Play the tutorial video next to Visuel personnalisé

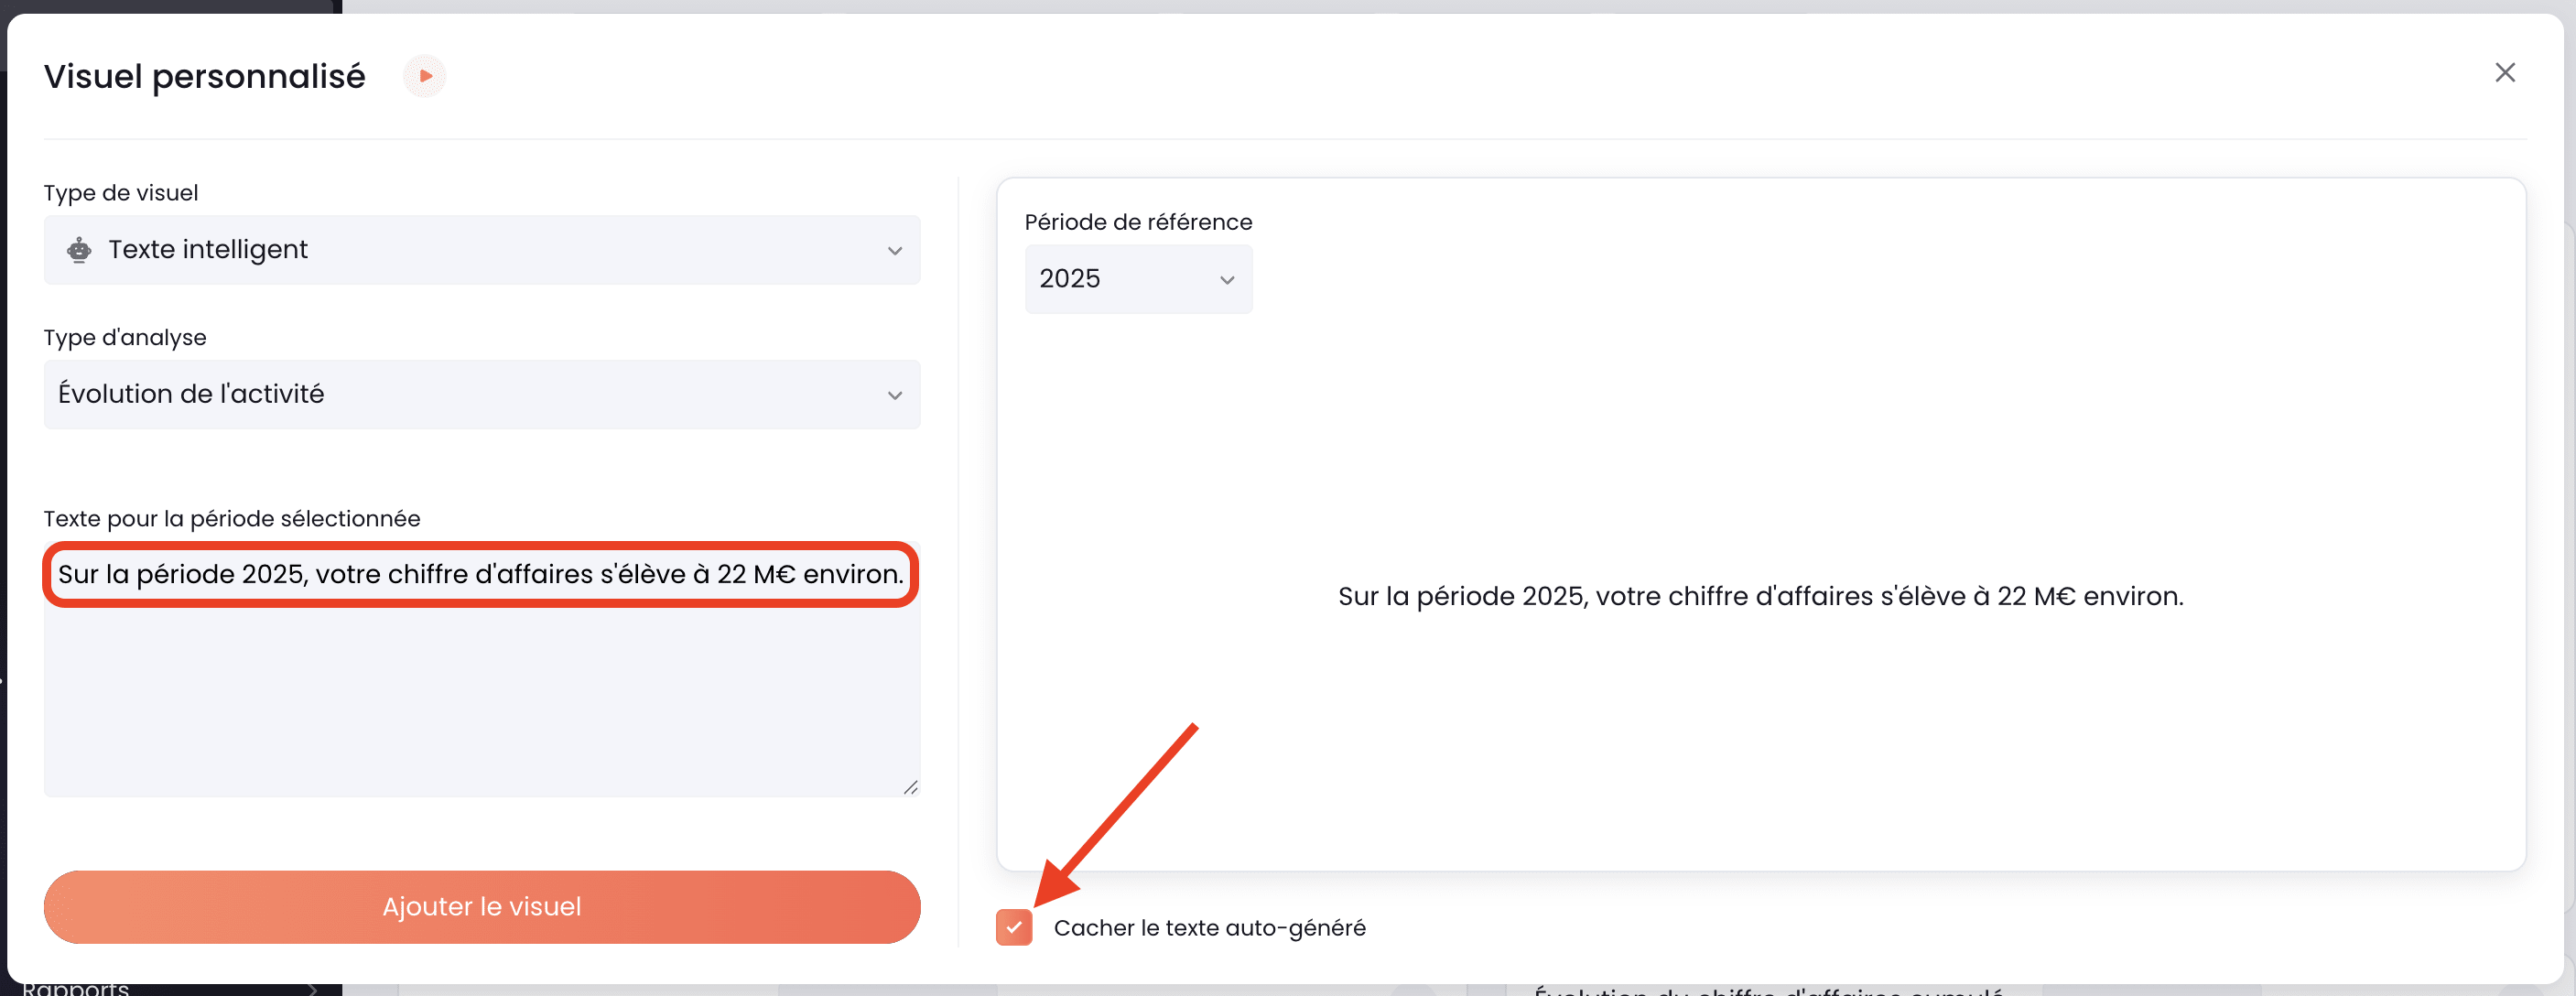tap(424, 76)
